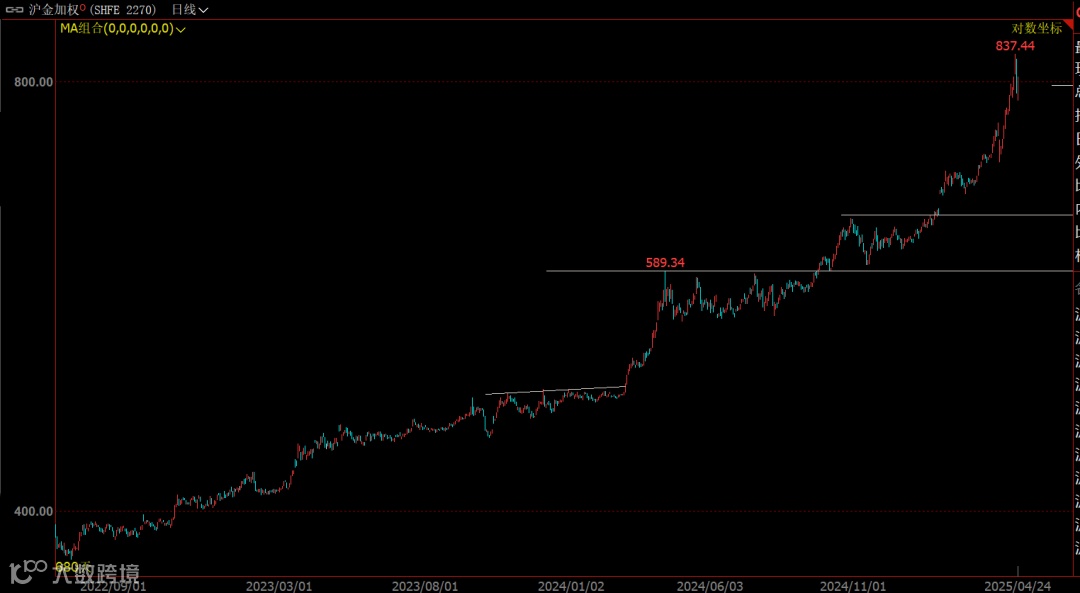Click the 837.44 high price label

point(1015,46)
